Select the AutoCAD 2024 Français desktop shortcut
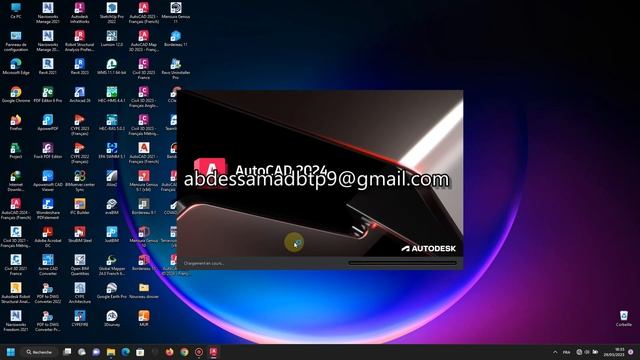Image resolution: width=640 pixels, height=360 pixels. [x=16, y=209]
